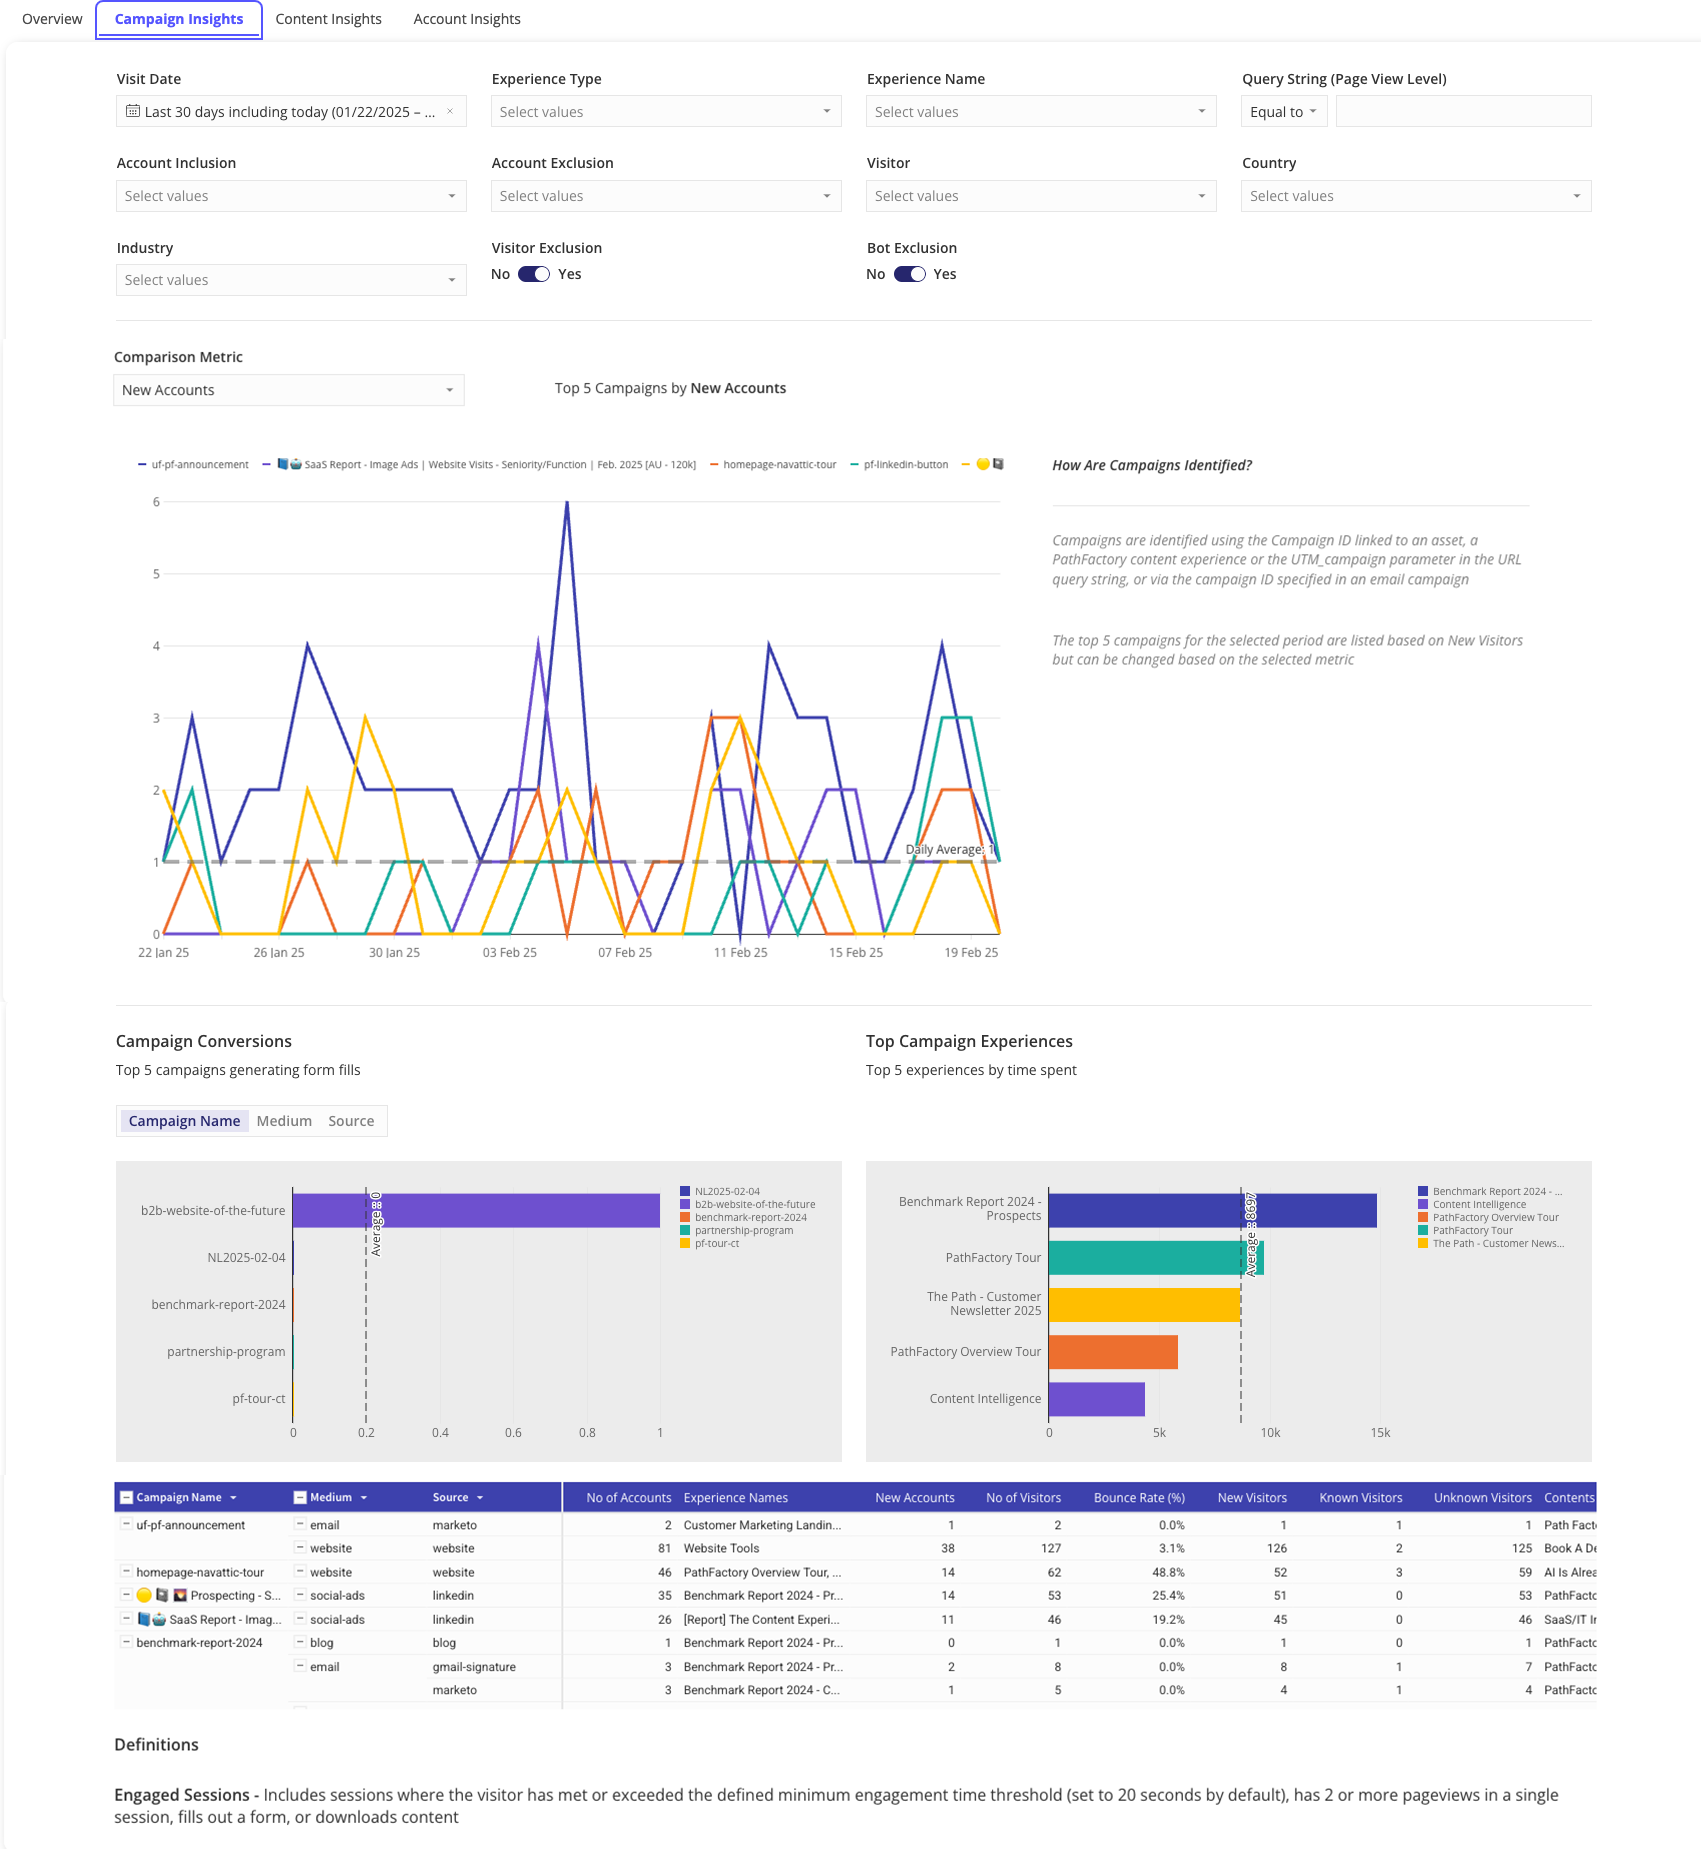Image resolution: width=1701 pixels, height=1849 pixels.
Task: Toggle the Bot Exclusion switch
Action: click(x=909, y=274)
